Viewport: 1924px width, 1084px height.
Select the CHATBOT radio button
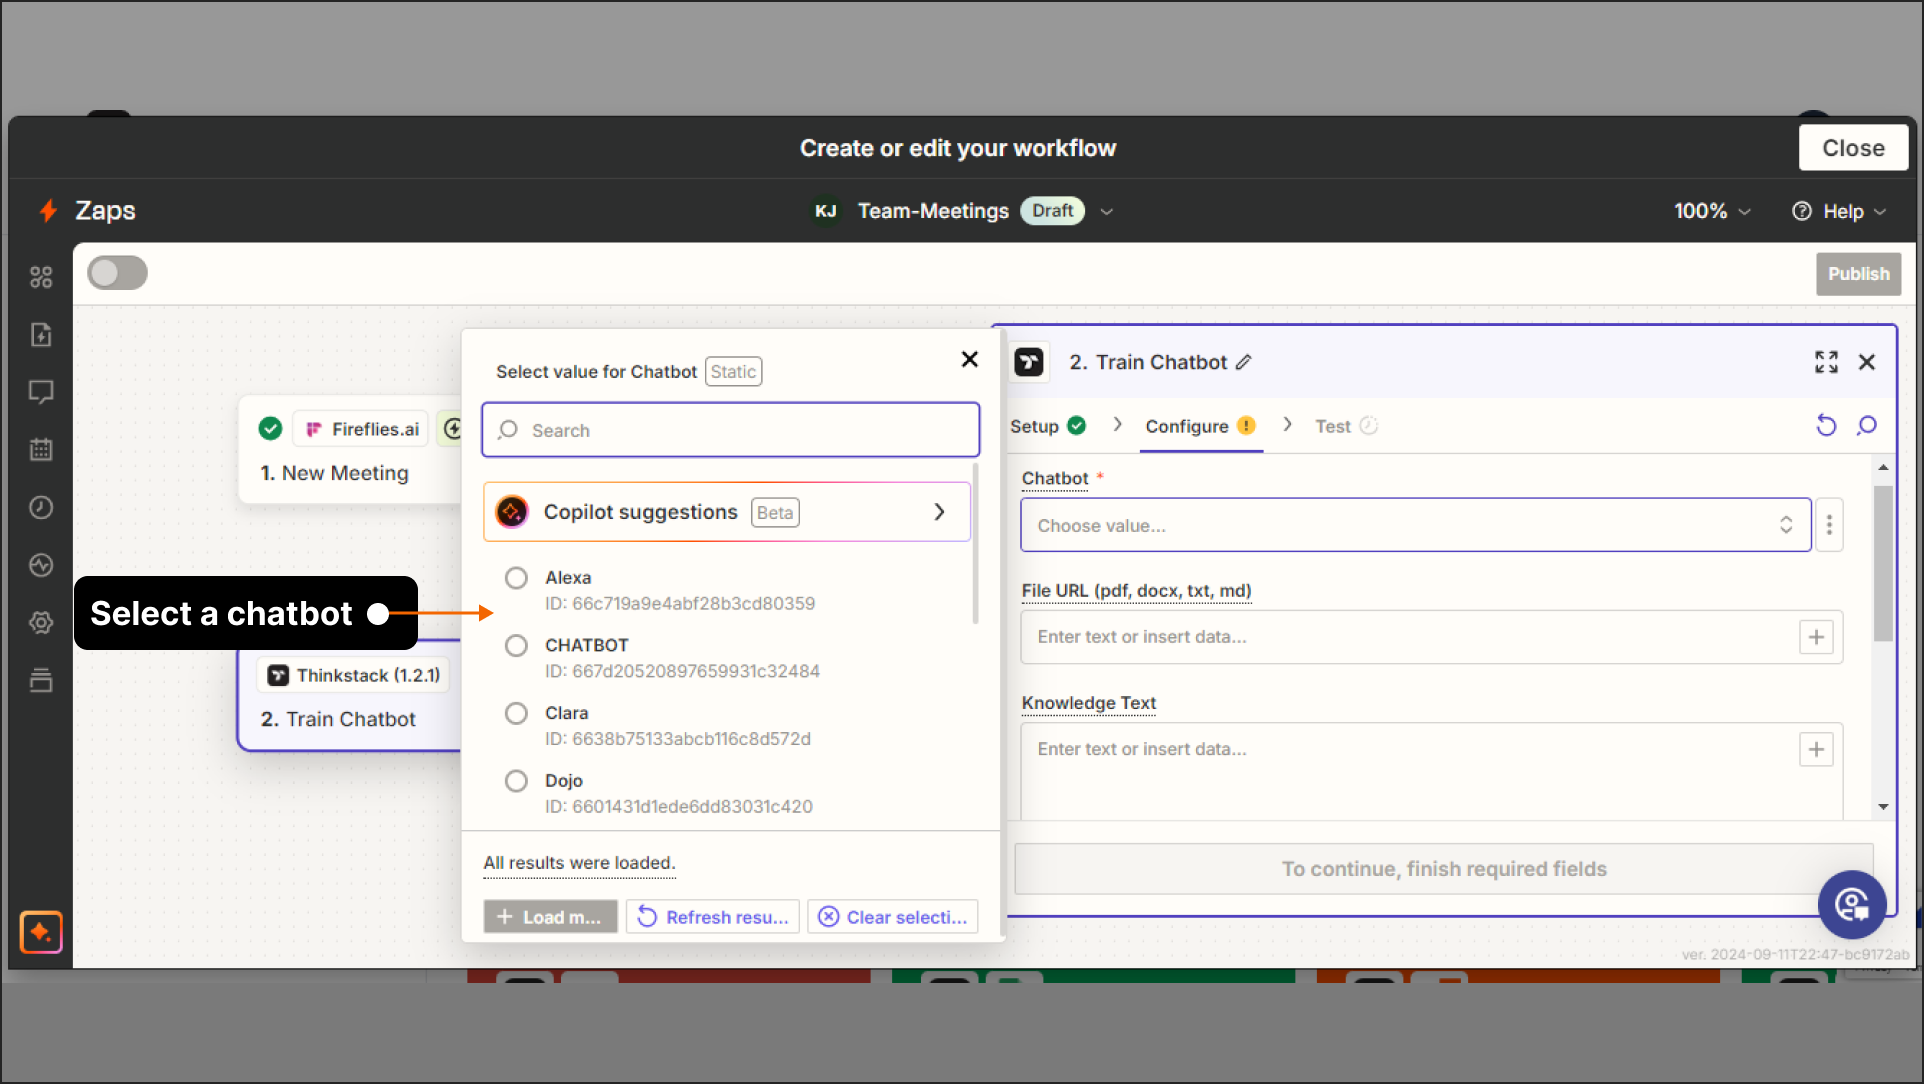tap(516, 646)
